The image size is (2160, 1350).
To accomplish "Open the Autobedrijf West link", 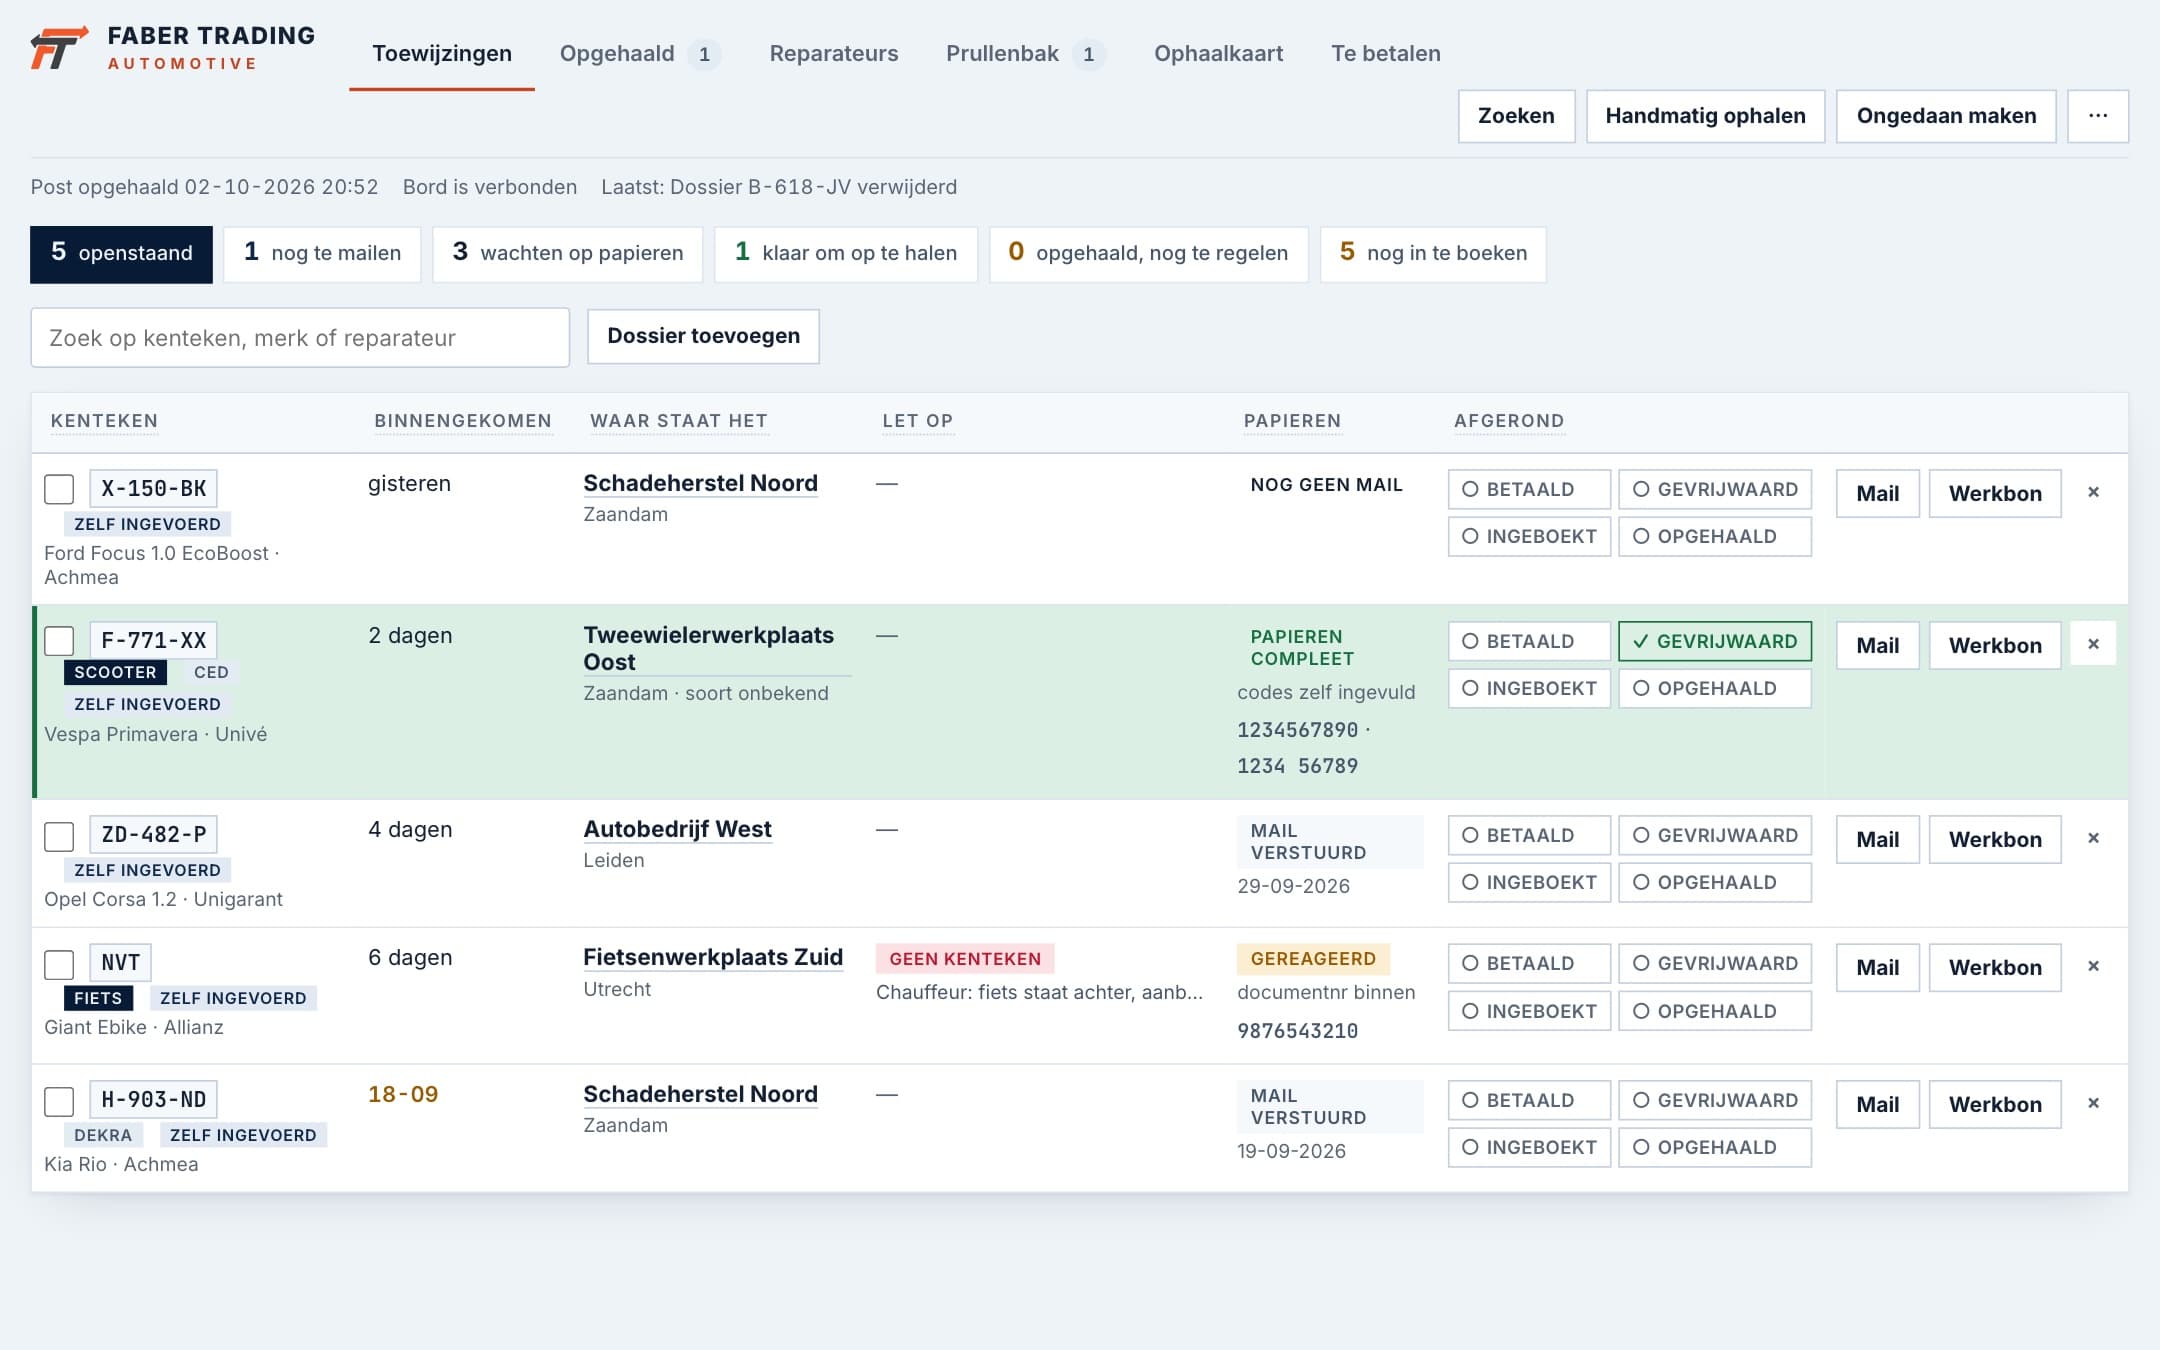I will pos(677,829).
